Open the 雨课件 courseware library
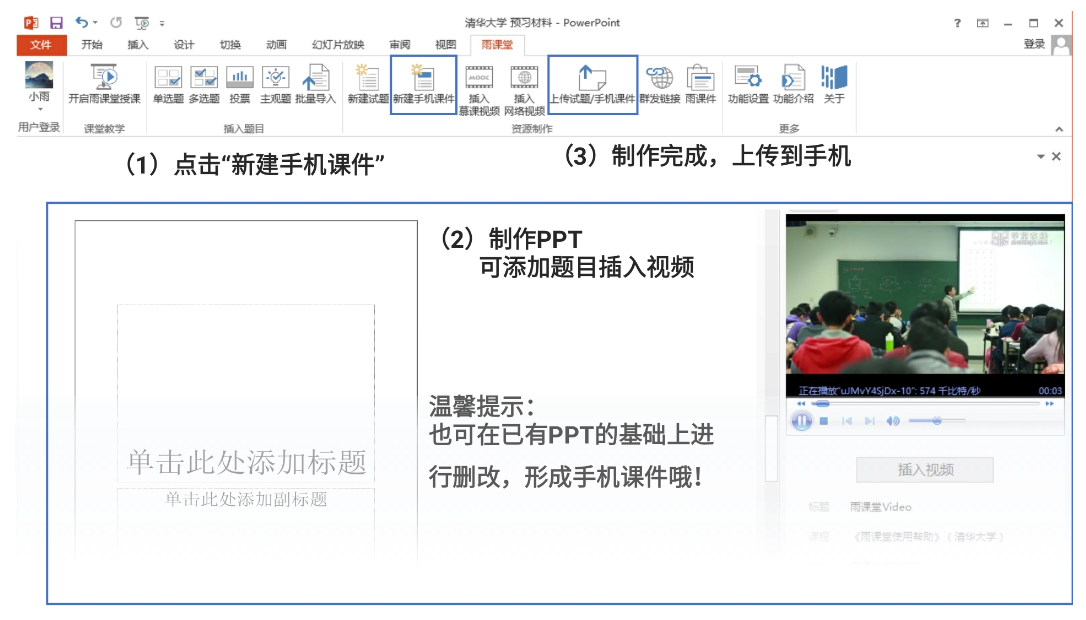1086x620 pixels. click(x=700, y=84)
